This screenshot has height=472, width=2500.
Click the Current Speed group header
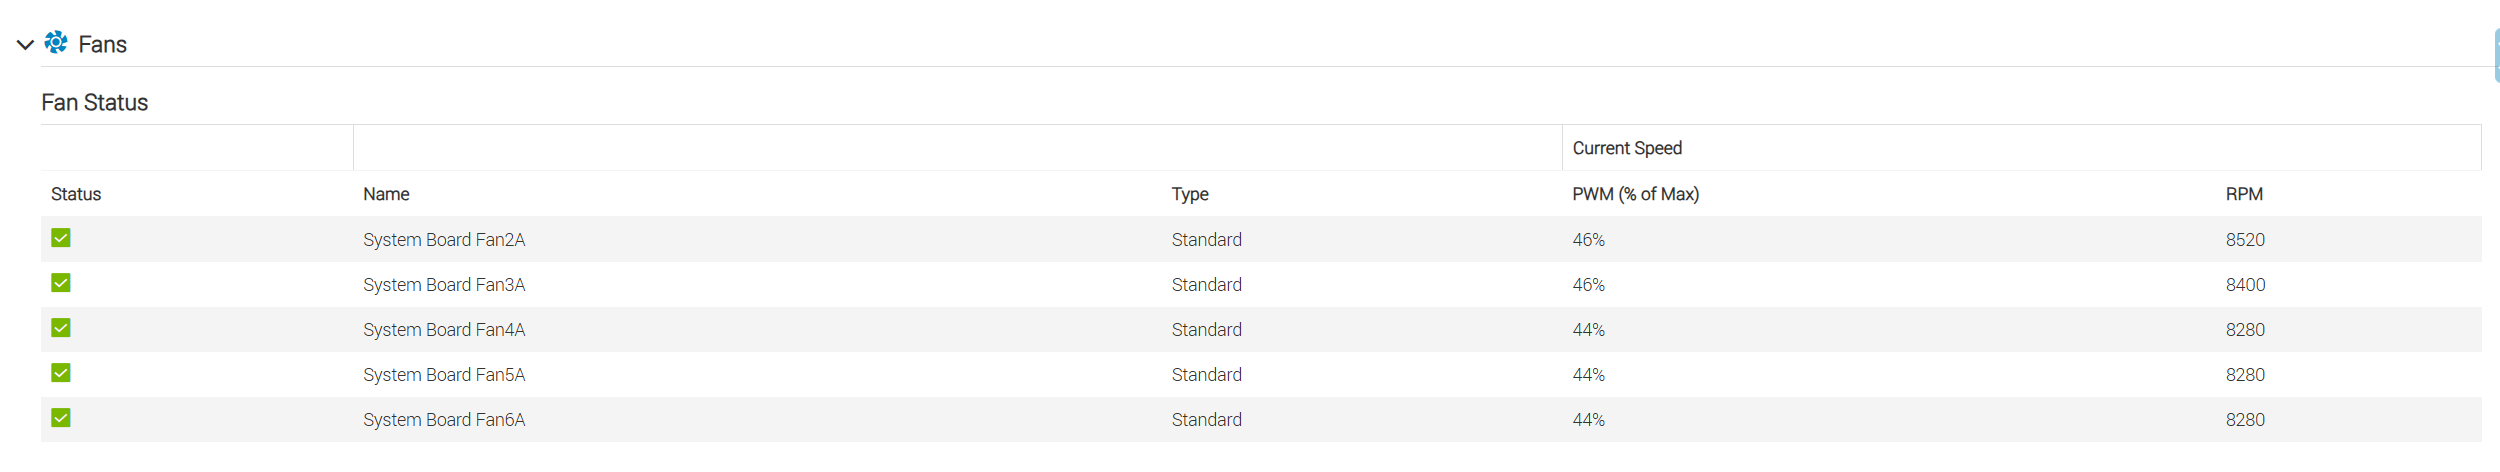(x=1627, y=148)
